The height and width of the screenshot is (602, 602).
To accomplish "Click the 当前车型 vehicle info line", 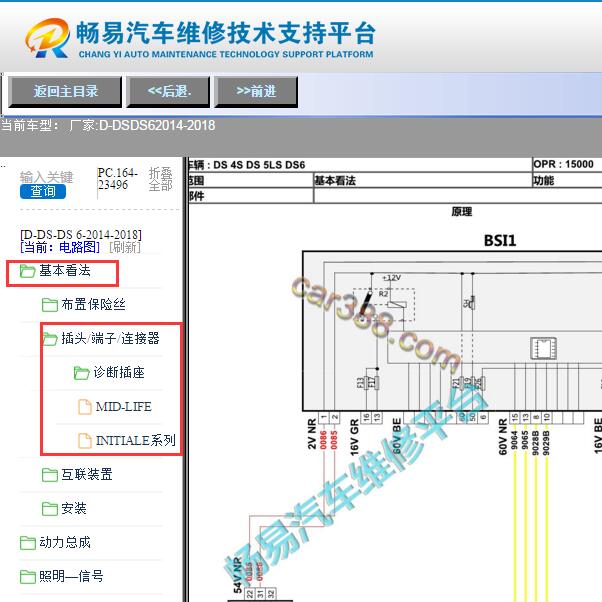I will (108, 126).
